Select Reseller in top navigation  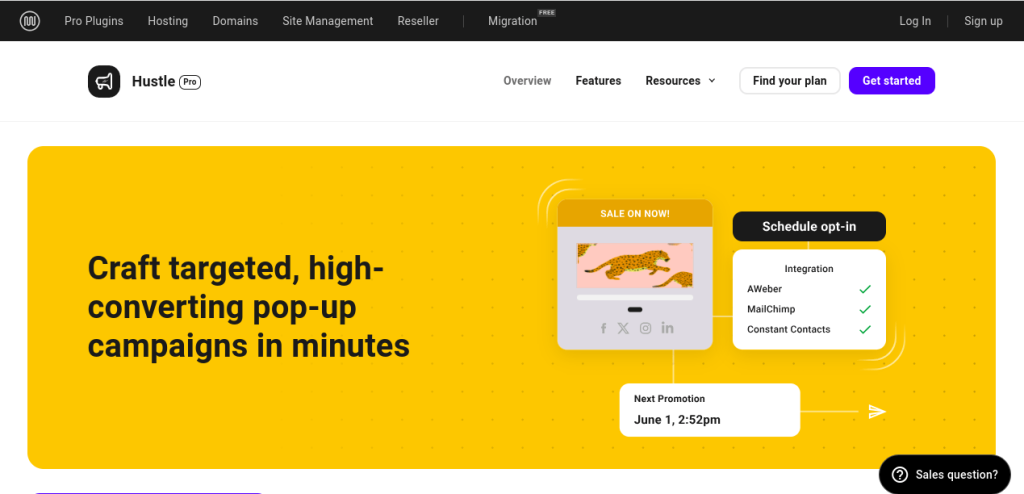click(418, 21)
